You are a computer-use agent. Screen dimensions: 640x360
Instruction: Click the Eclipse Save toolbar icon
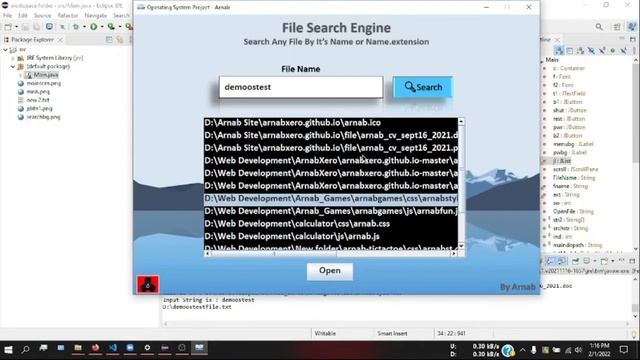[25, 27]
